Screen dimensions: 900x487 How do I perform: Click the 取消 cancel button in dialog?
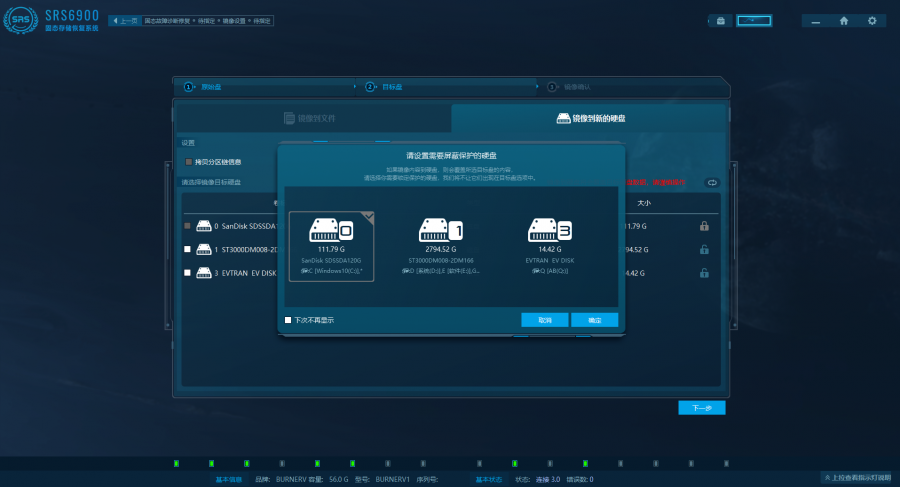point(545,320)
